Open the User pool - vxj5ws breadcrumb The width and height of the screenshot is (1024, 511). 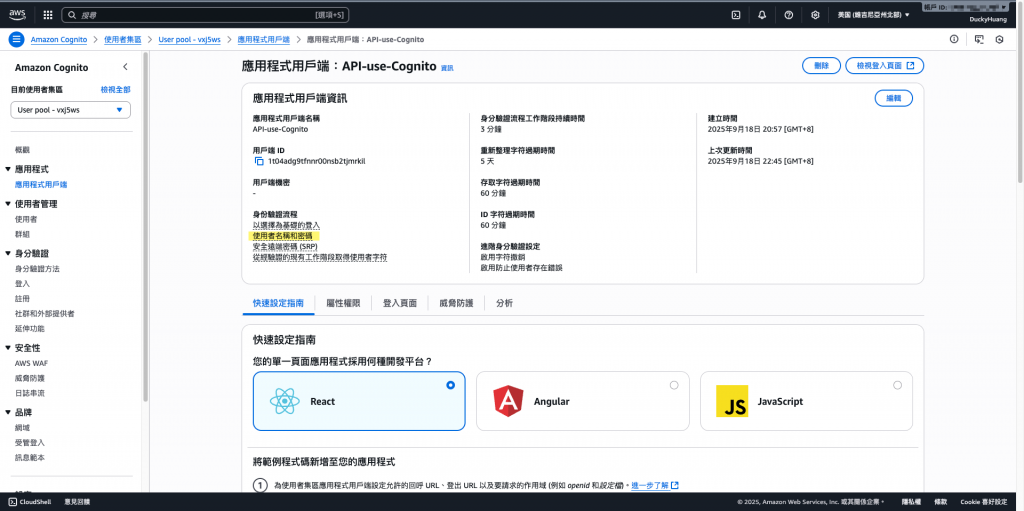click(189, 39)
